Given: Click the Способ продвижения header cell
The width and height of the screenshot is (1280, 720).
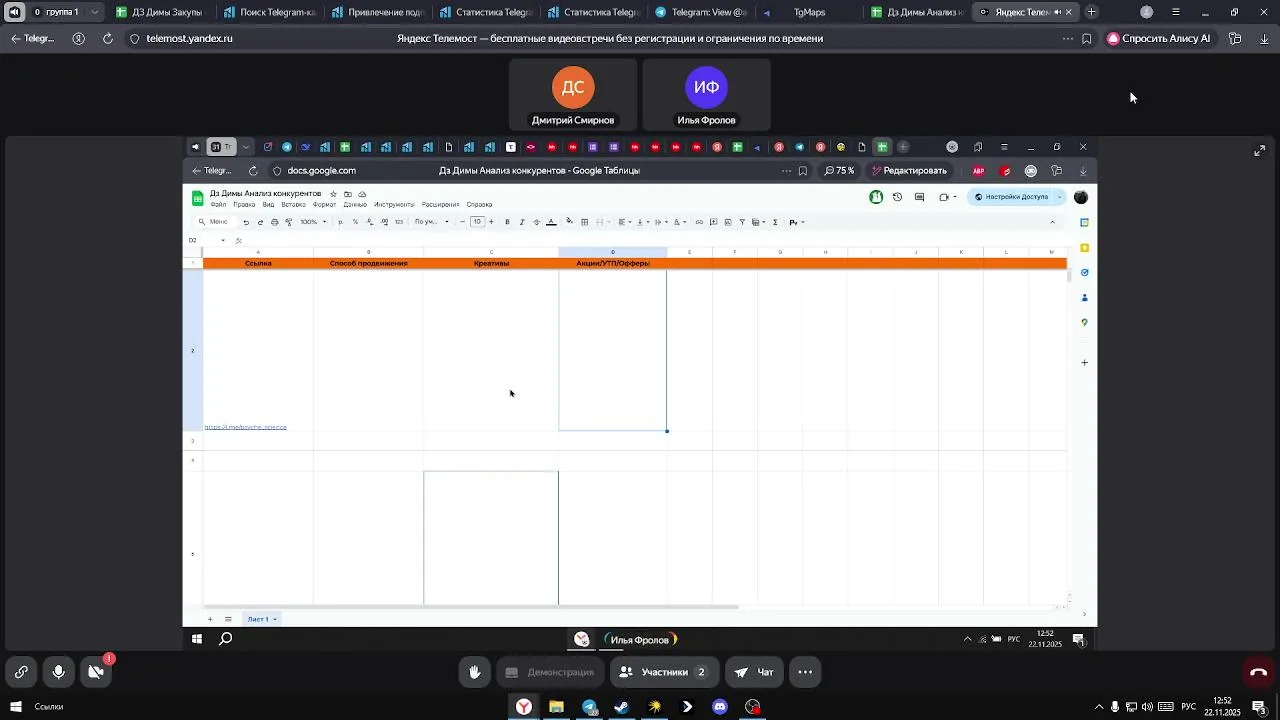Looking at the screenshot, I should pos(368,263).
